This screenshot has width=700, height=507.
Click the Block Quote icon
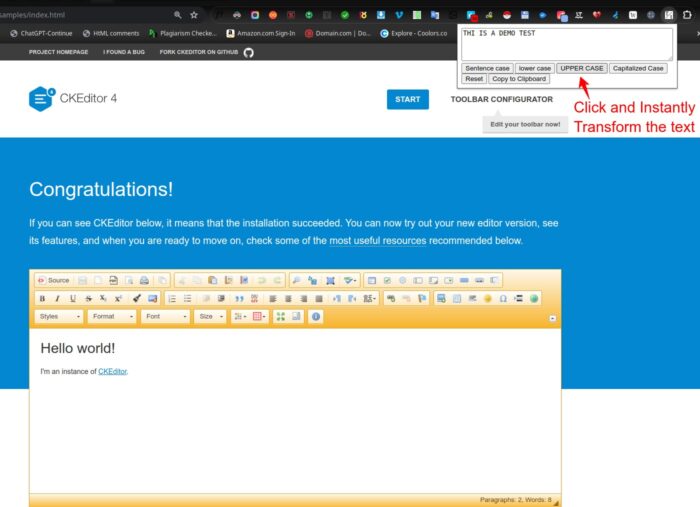point(239,299)
